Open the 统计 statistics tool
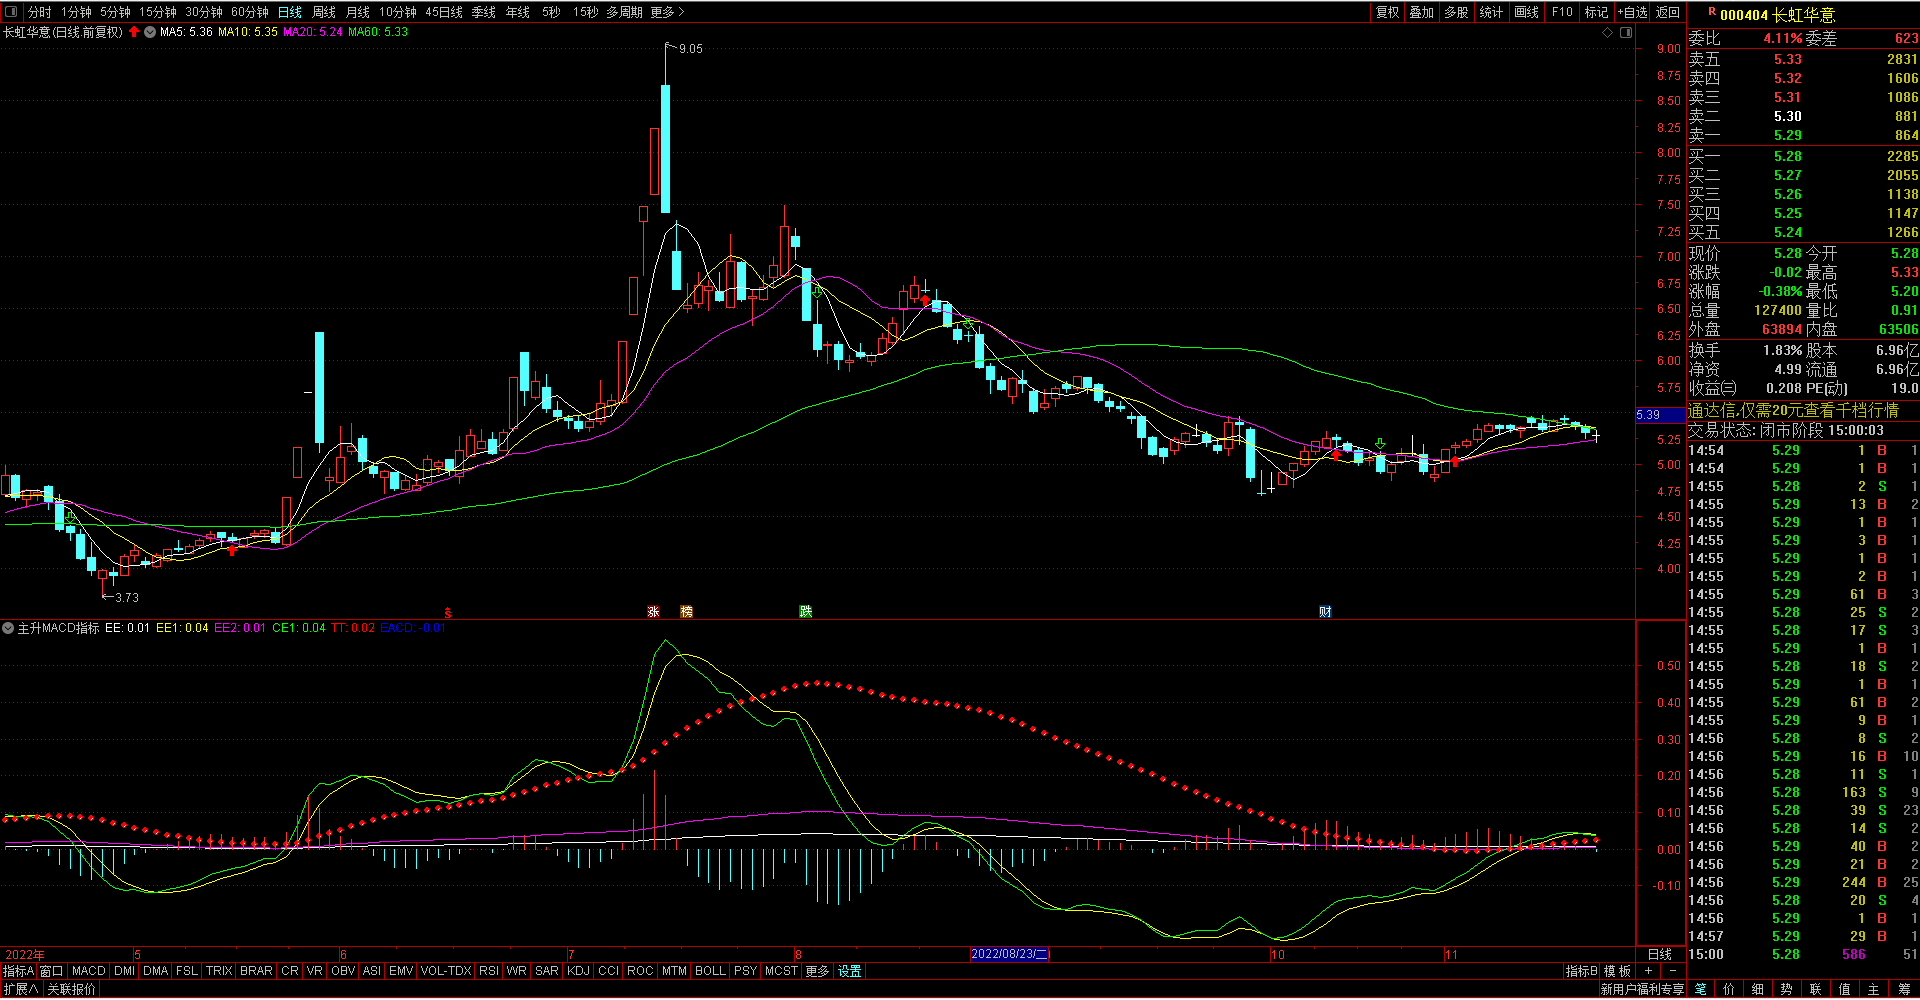 1492,12
